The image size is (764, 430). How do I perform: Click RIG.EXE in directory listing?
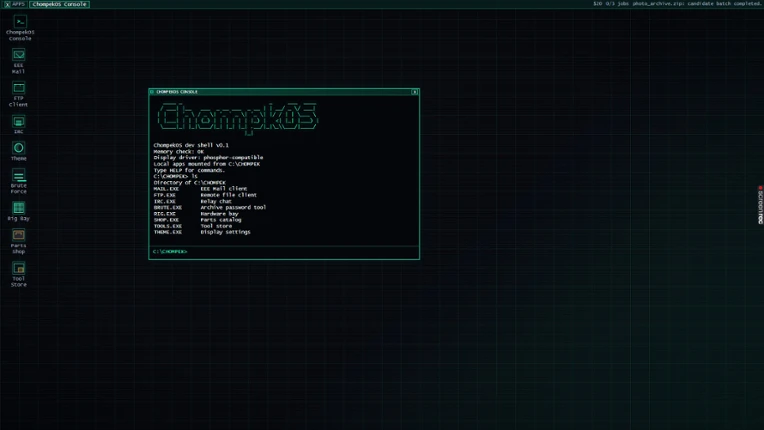[x=165, y=214]
